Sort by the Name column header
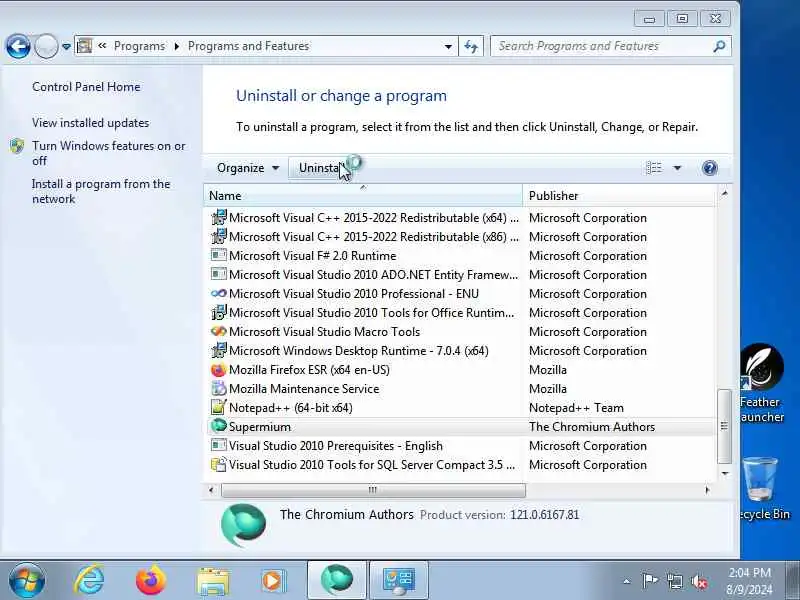The height and width of the screenshot is (600, 800). [x=363, y=196]
